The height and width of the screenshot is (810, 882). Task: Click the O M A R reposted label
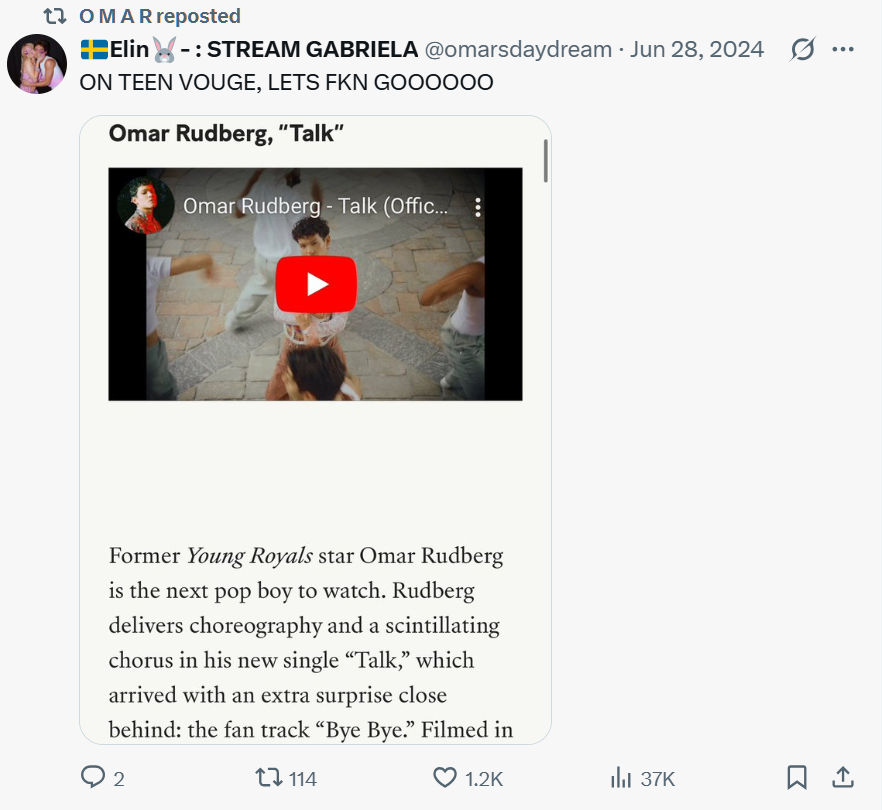coord(160,16)
